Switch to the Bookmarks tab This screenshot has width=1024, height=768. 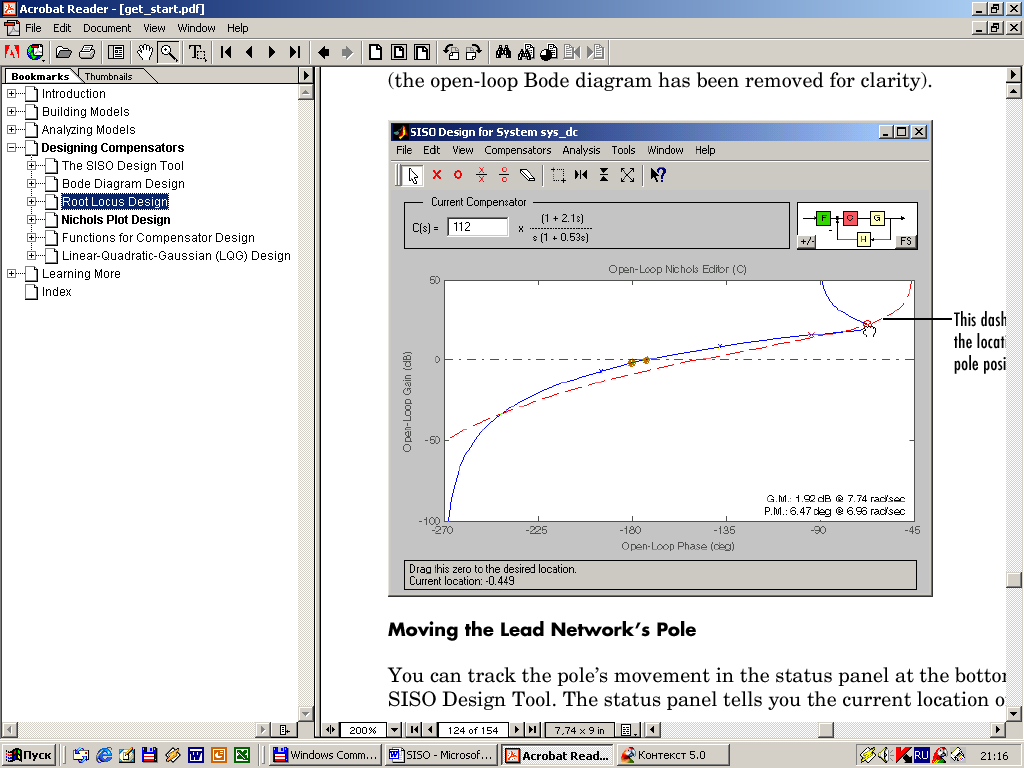click(40, 76)
